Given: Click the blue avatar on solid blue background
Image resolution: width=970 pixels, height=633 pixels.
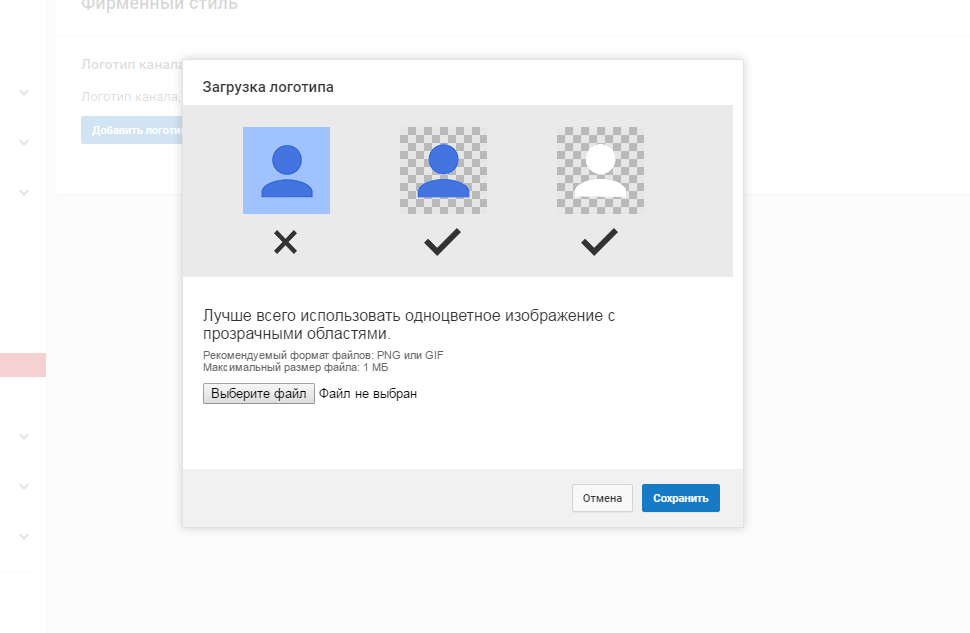Looking at the screenshot, I should [x=286, y=170].
